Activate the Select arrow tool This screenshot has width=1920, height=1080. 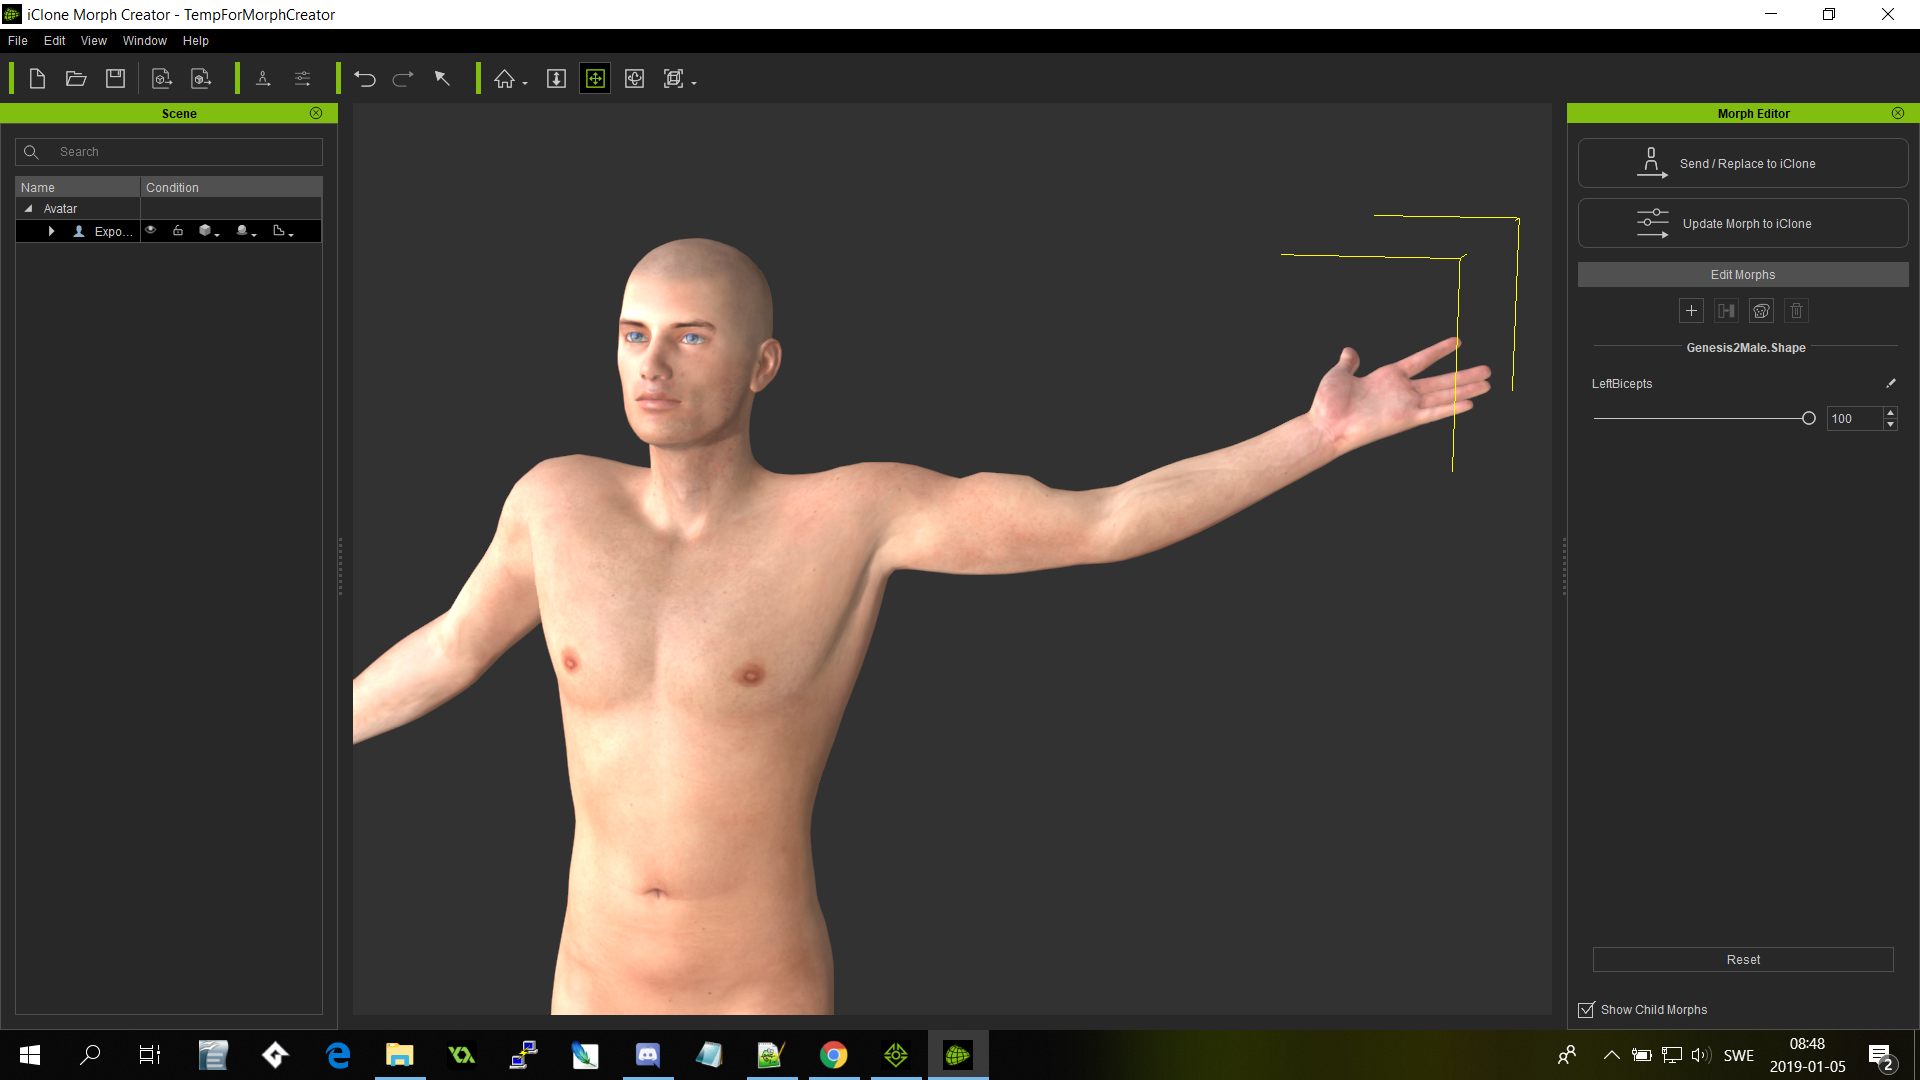tap(442, 79)
